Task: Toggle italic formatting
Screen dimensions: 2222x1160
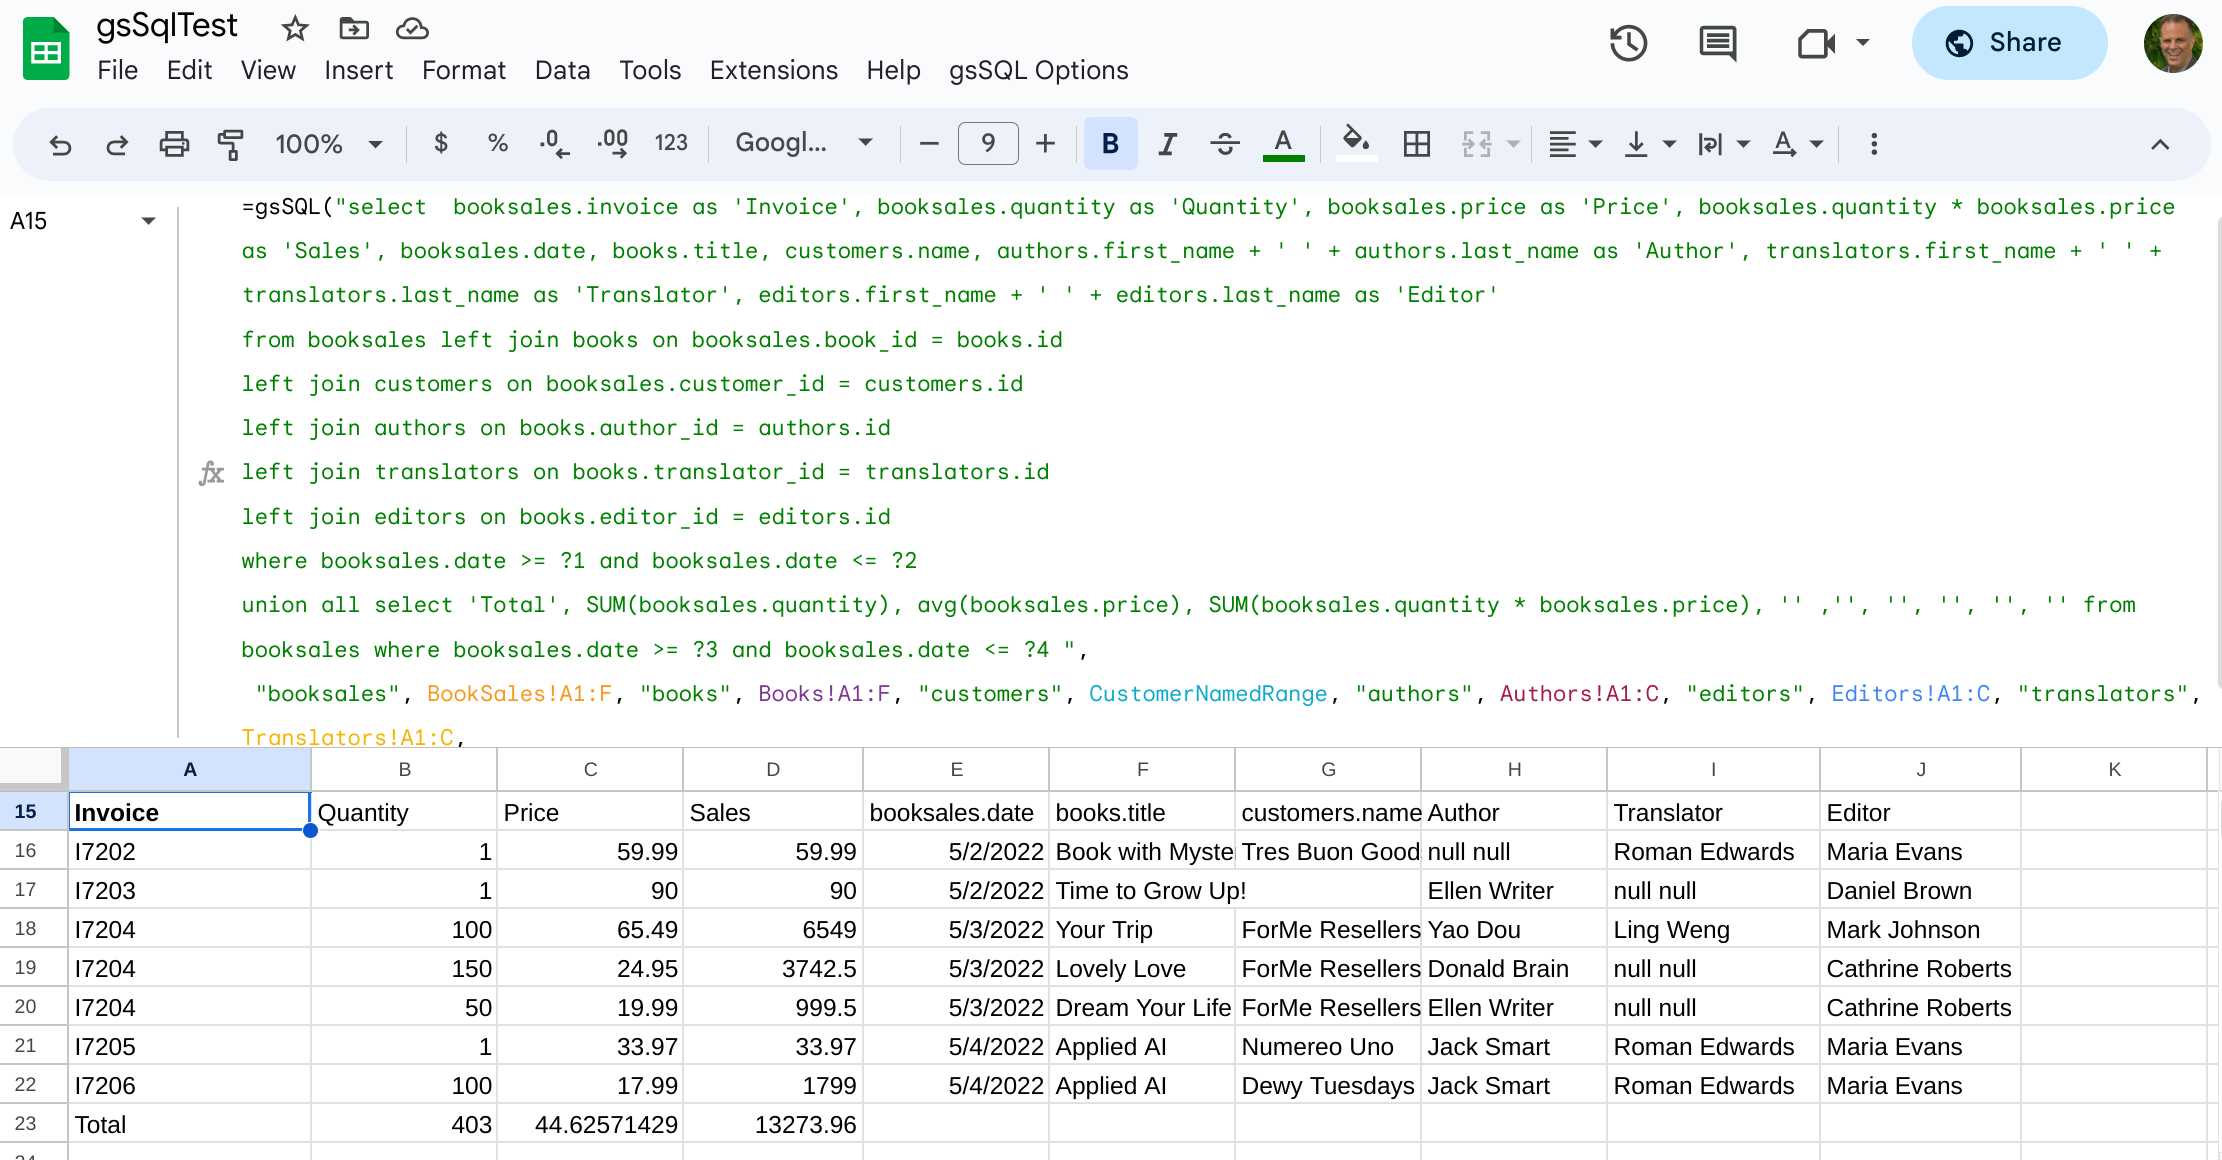Action: 1167,144
